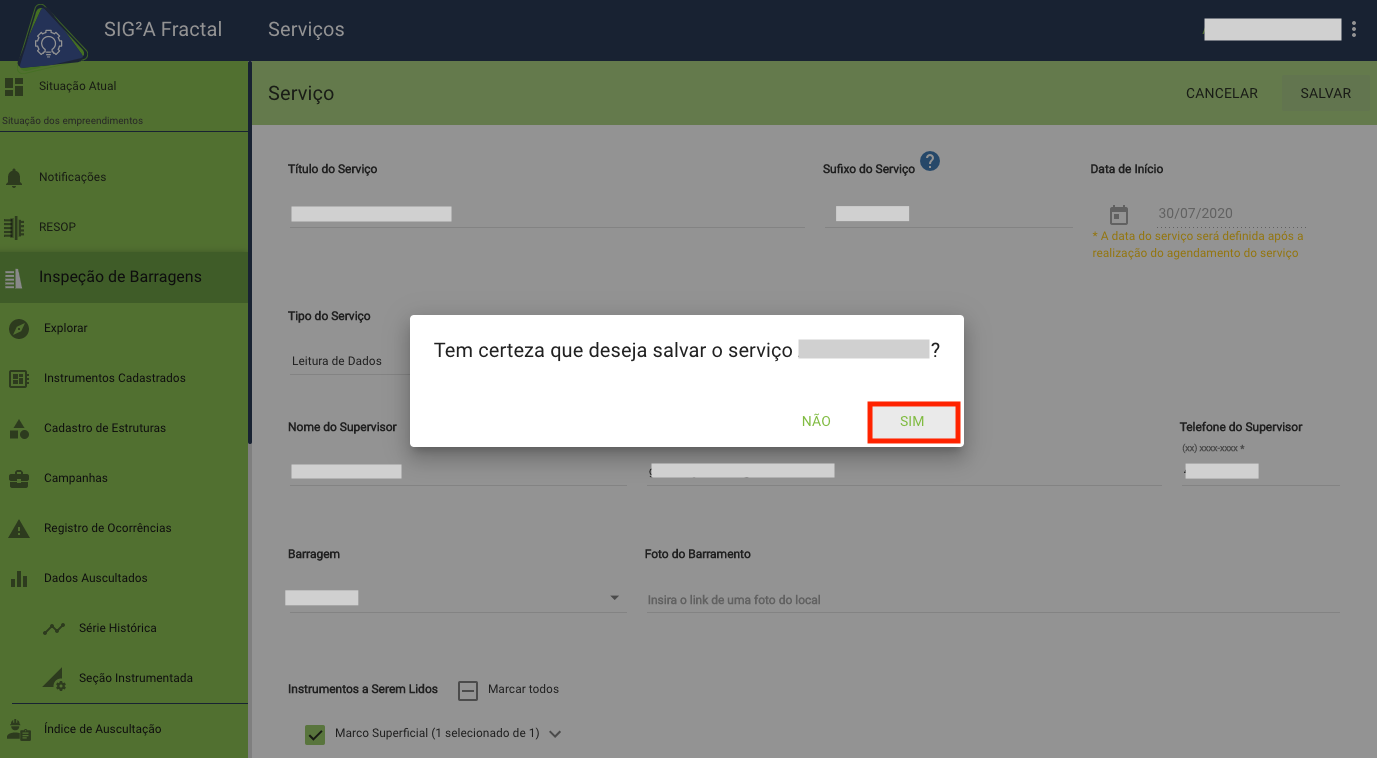Viewport: 1377px width, 758px height.
Task: Open Notificações in the sidebar
Action: point(73,177)
